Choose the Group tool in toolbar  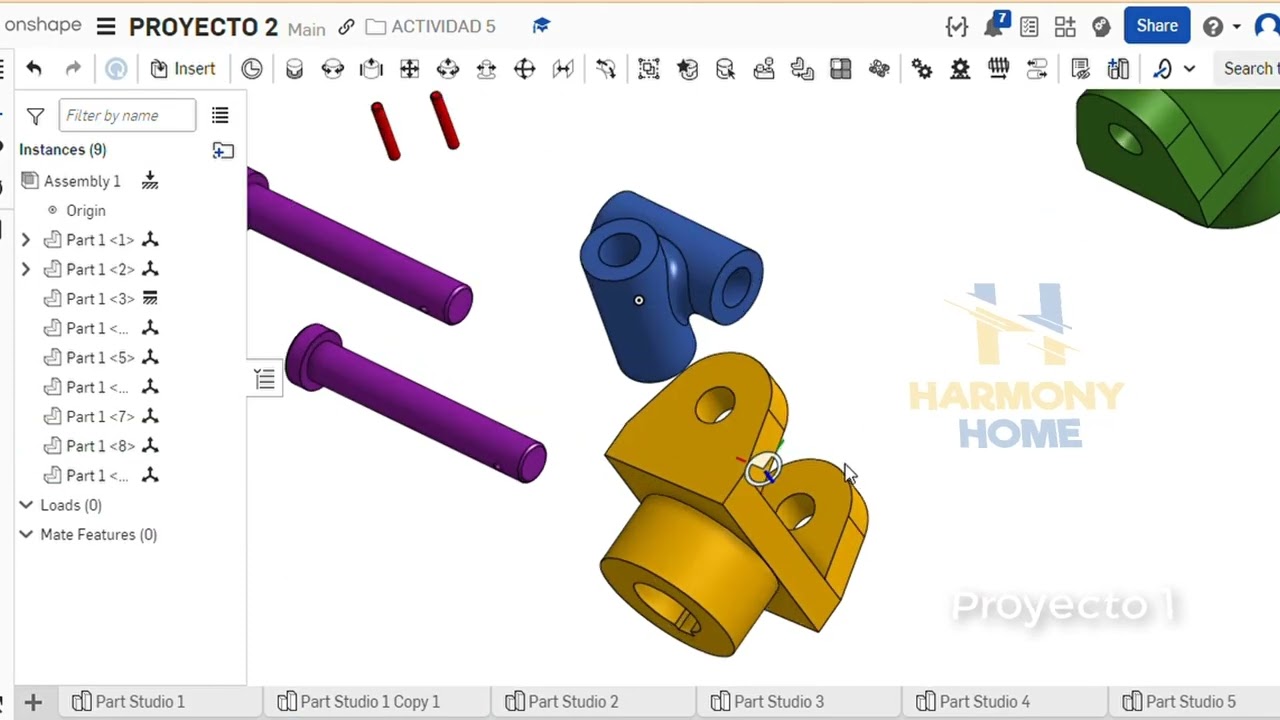(x=649, y=68)
